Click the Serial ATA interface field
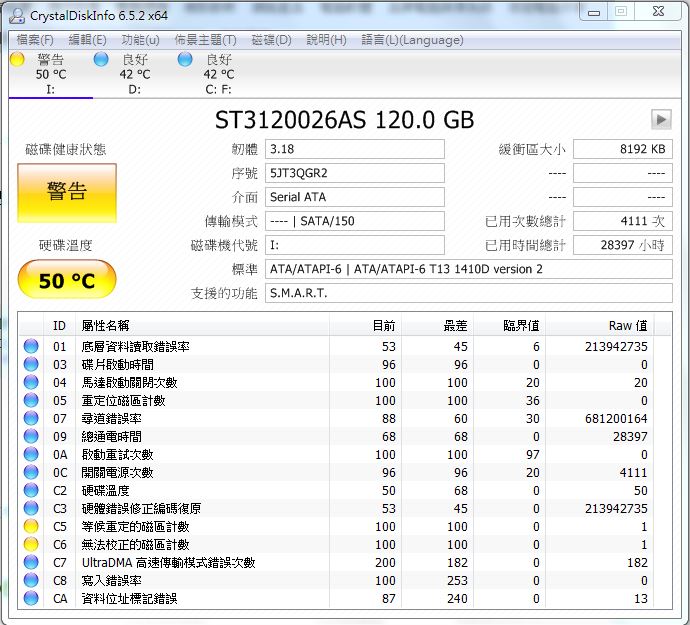The image size is (690, 625). point(354,197)
